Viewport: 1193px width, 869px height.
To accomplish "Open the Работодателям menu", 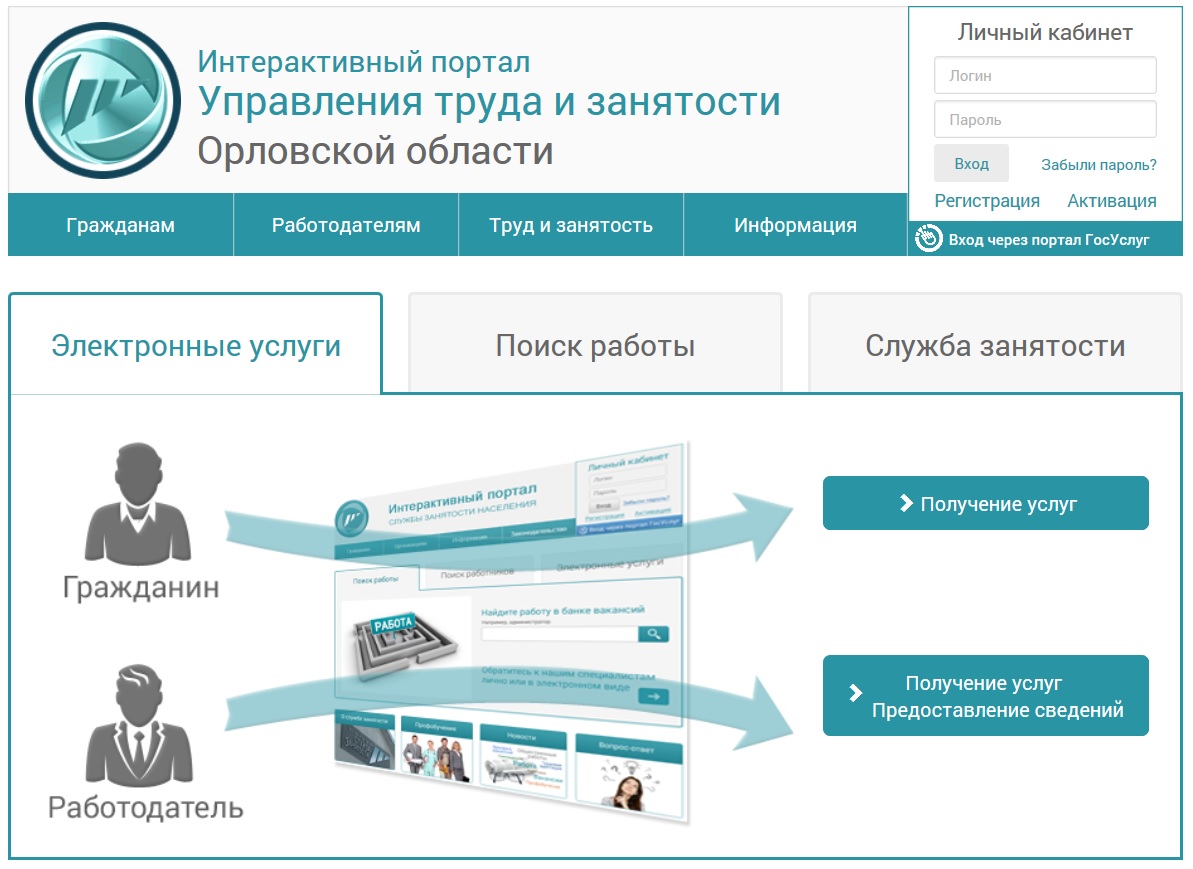I will (x=346, y=225).
